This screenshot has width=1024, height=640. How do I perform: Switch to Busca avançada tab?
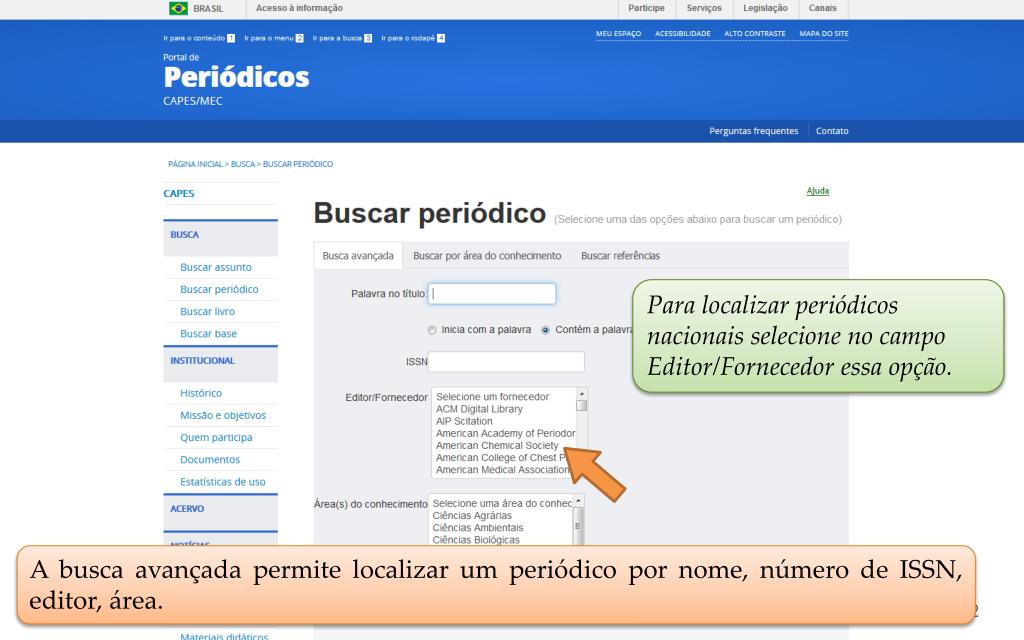click(x=358, y=255)
